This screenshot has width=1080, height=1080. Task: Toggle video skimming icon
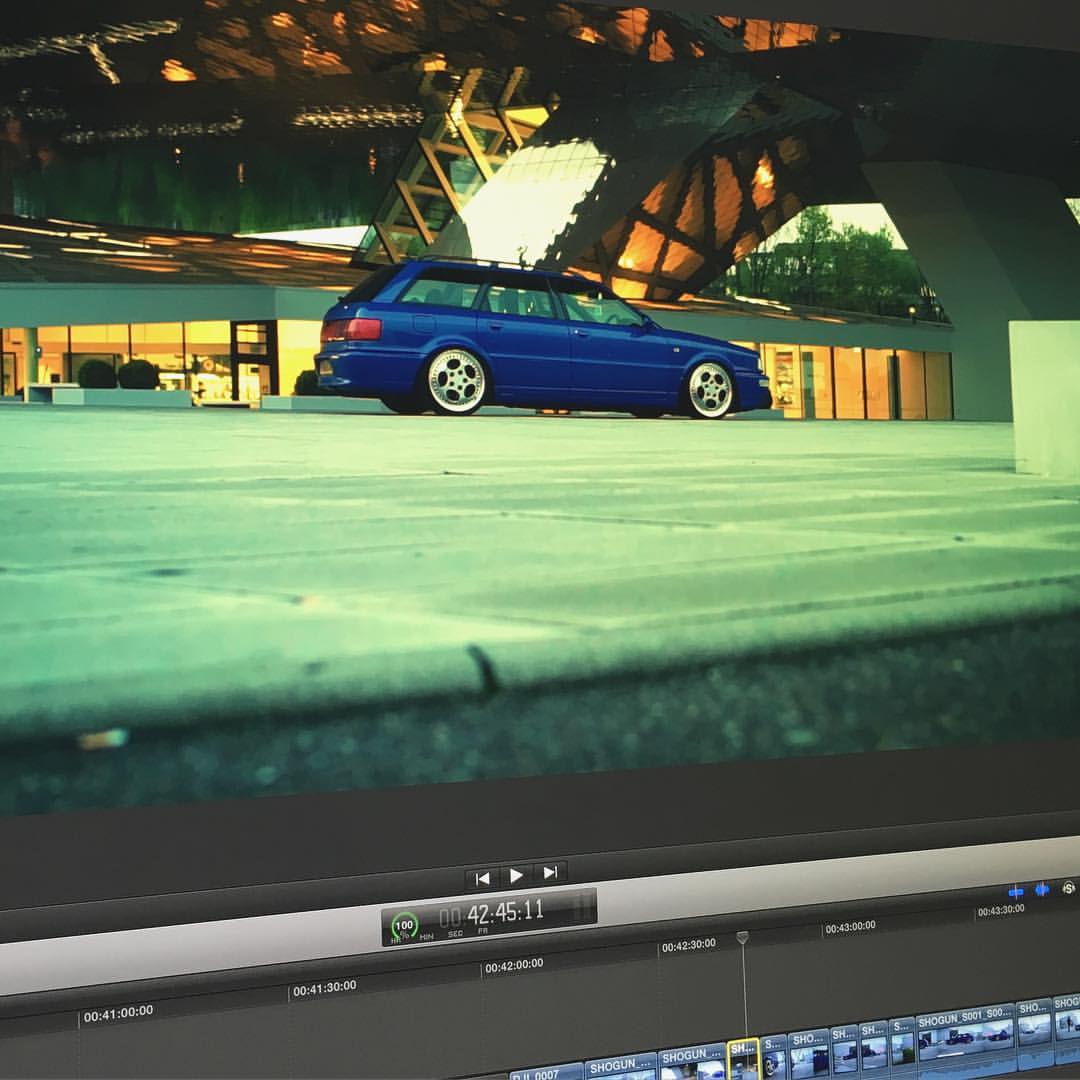pyautogui.click(x=1016, y=892)
